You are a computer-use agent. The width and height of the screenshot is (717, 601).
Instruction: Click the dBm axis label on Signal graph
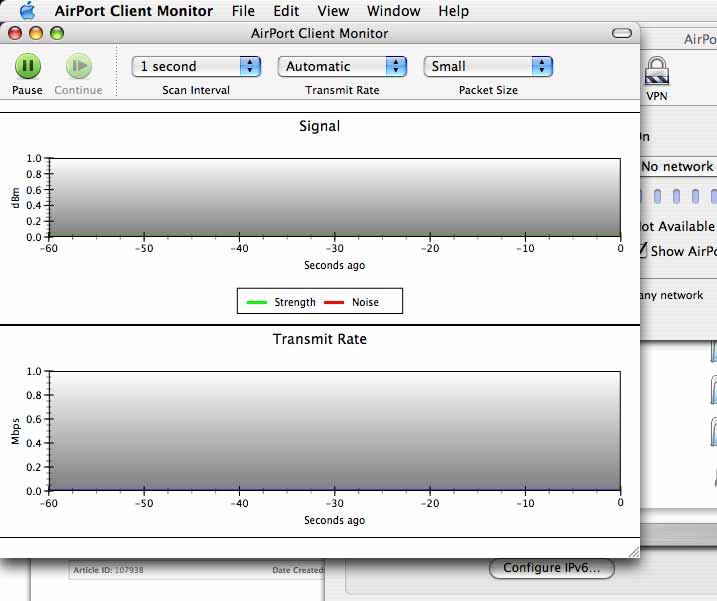tap(16, 198)
